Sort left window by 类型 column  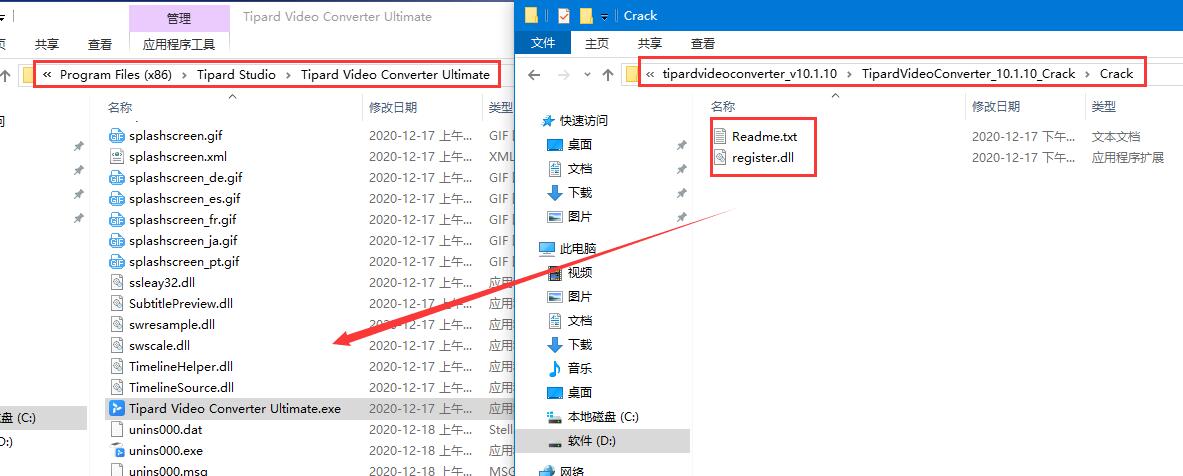click(x=500, y=108)
